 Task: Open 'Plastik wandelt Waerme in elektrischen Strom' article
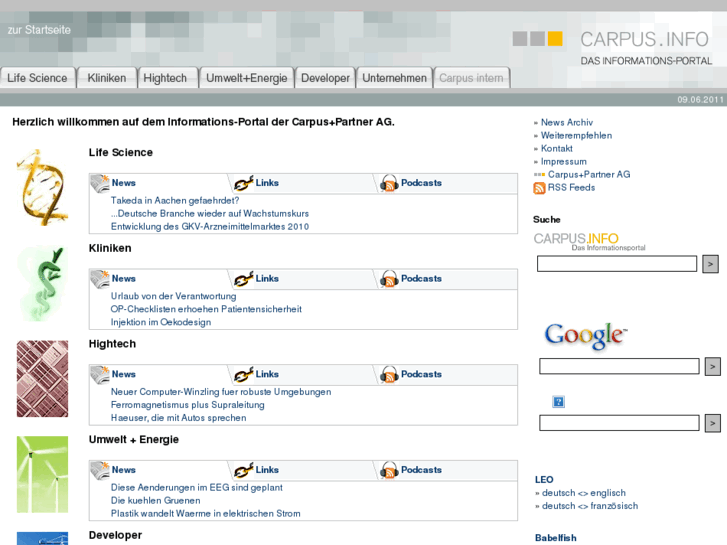tap(205, 513)
